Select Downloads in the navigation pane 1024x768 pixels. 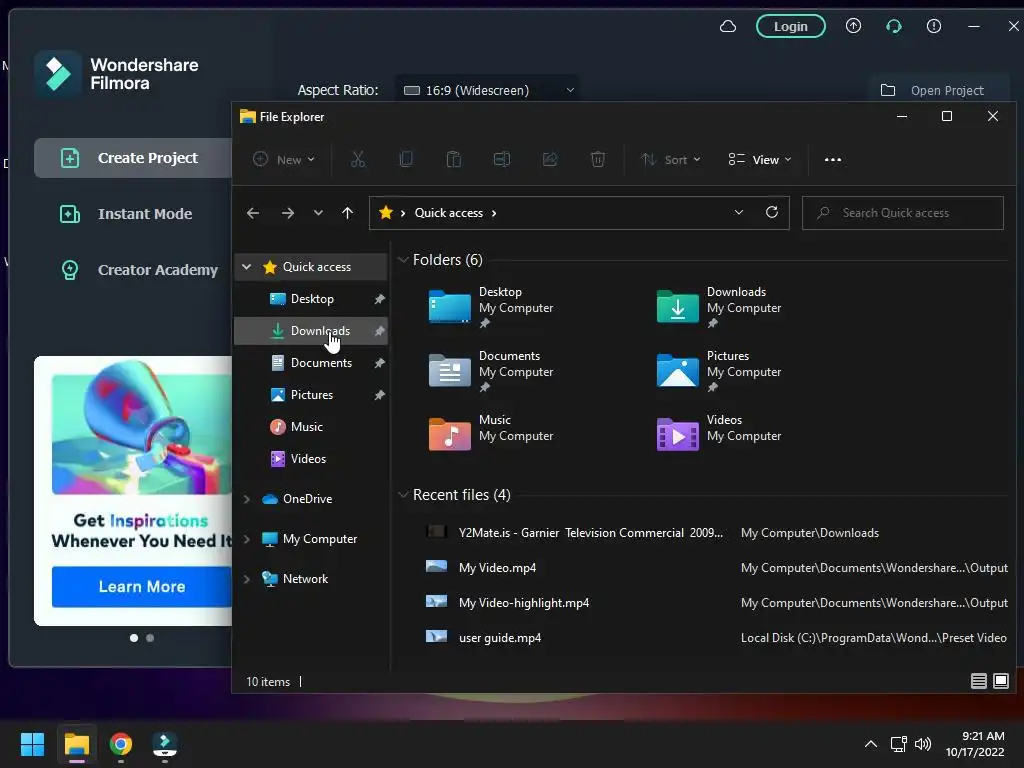[x=311, y=330]
